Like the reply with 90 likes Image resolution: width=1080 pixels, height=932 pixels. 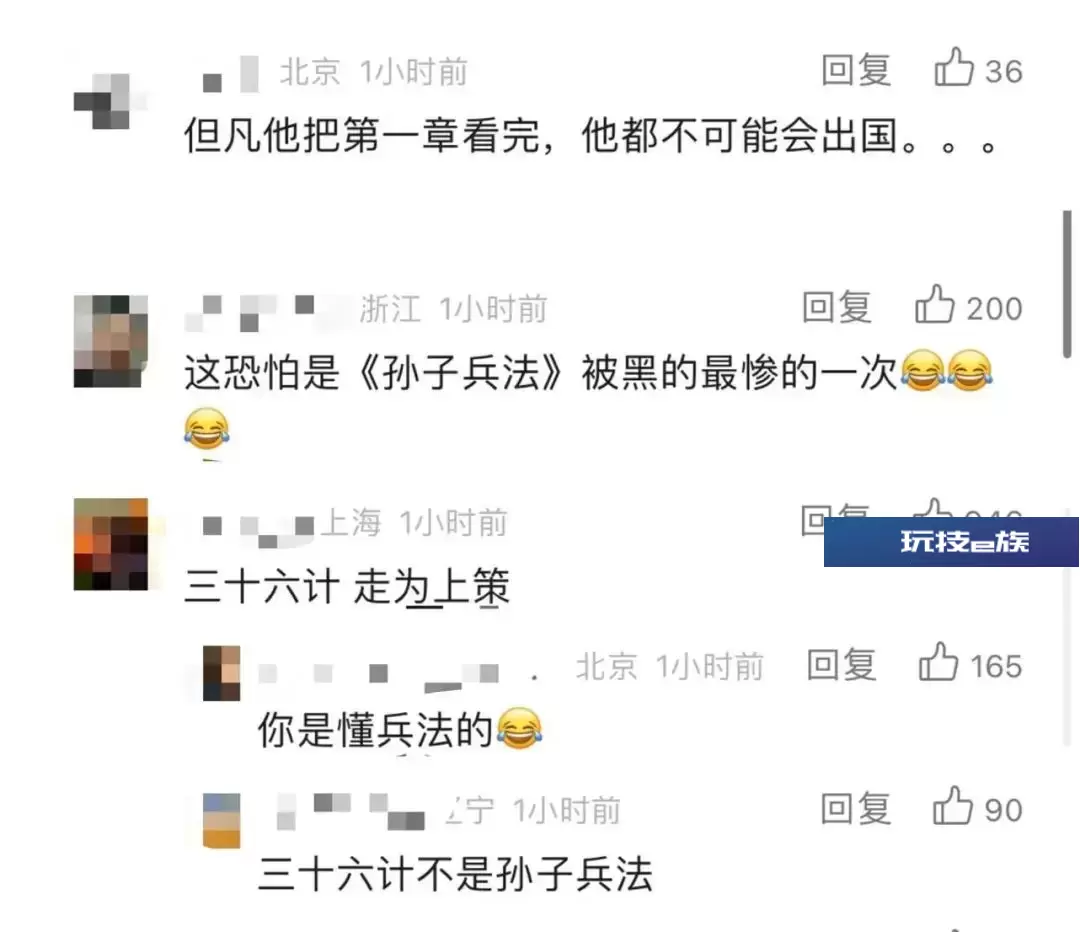pyautogui.click(x=953, y=806)
